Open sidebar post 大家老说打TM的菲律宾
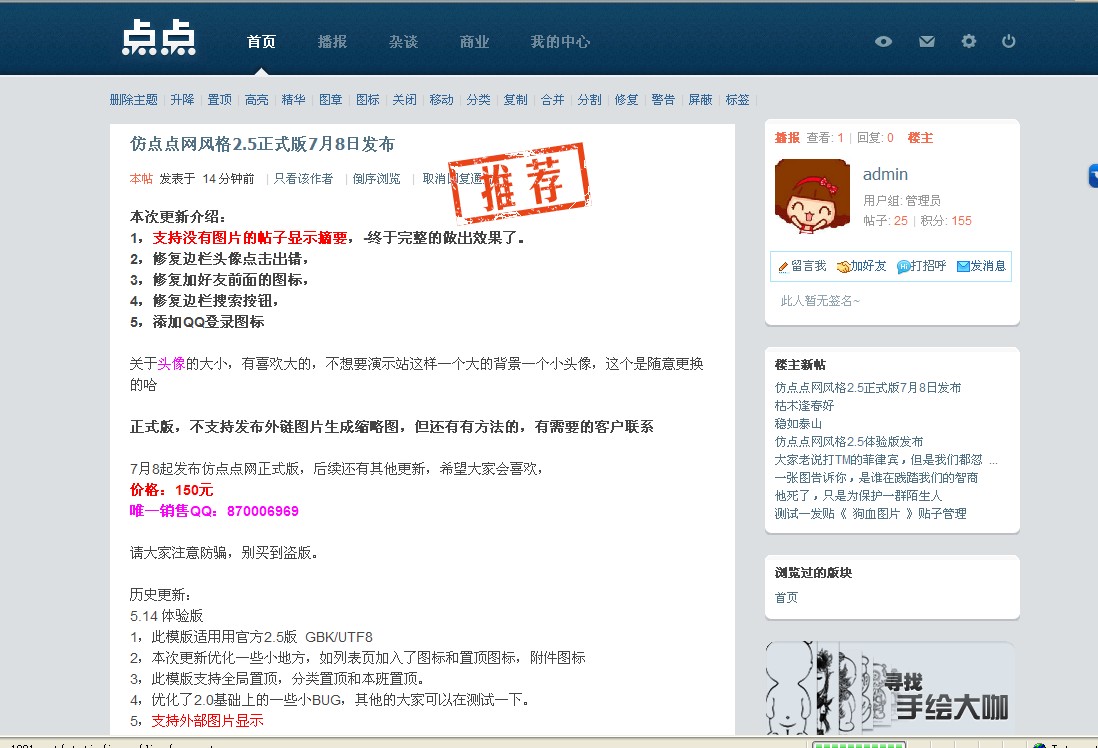Viewport: 1098px width, 748px height. point(886,459)
